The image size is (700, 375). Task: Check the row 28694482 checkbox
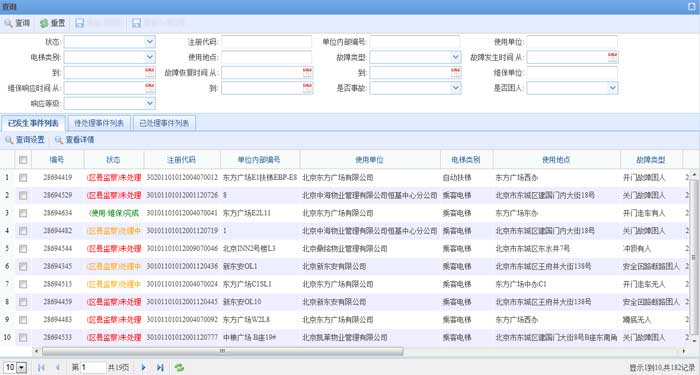(x=23, y=231)
